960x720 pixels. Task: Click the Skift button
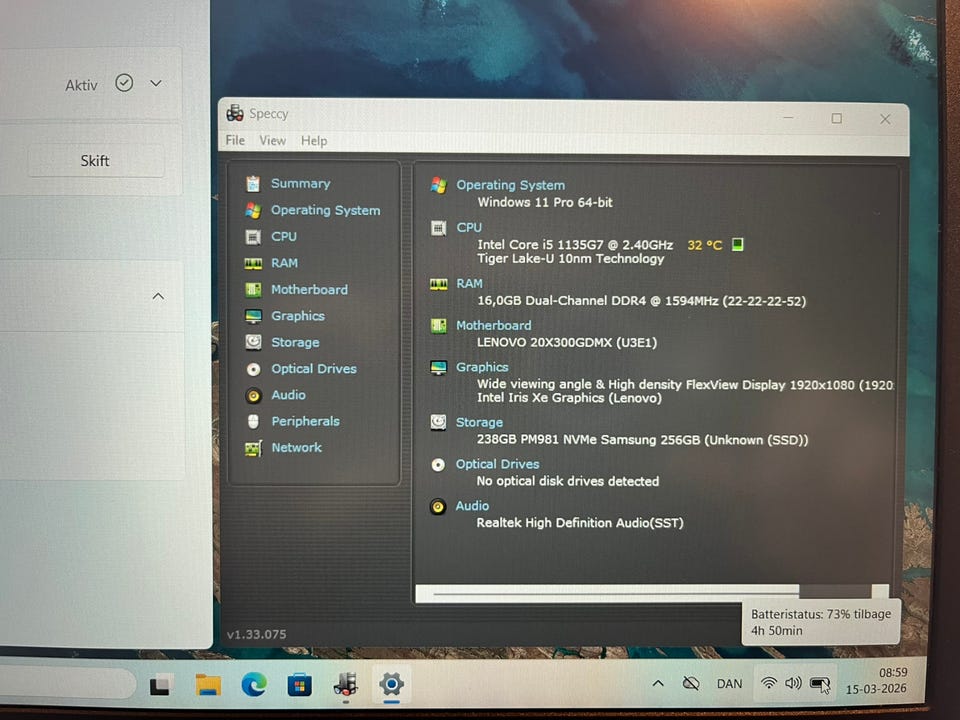tap(95, 161)
